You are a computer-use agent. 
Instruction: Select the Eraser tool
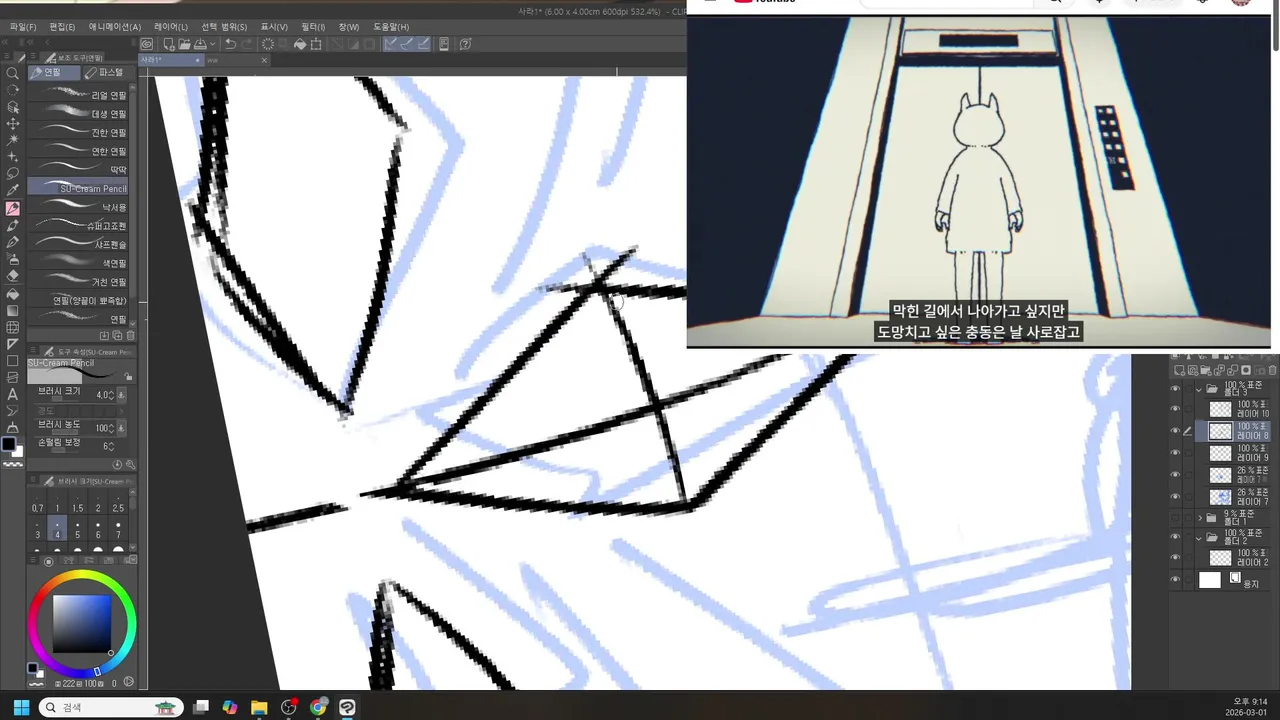(x=12, y=275)
